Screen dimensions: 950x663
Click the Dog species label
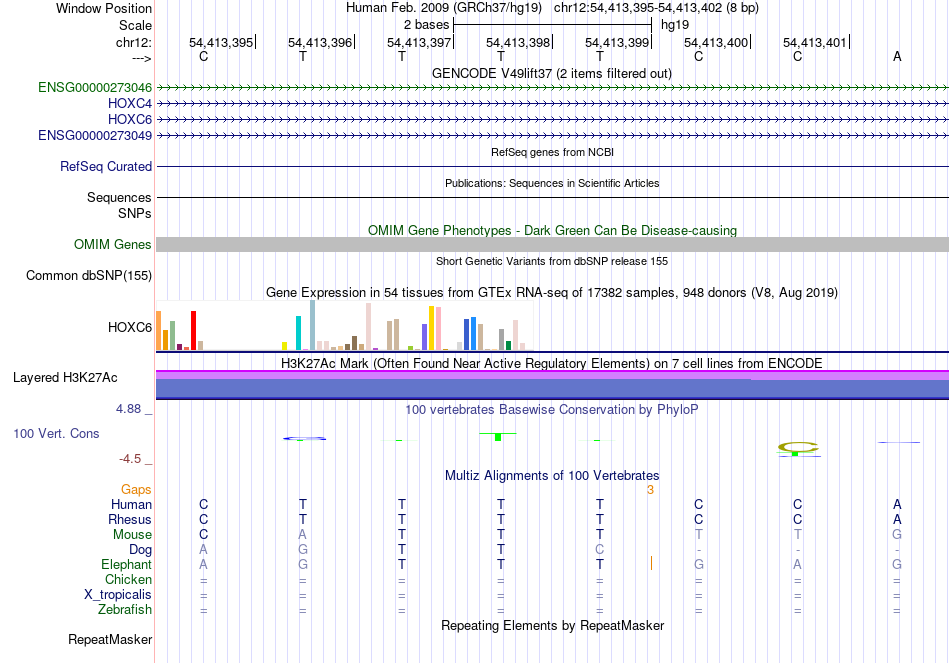click(141, 550)
